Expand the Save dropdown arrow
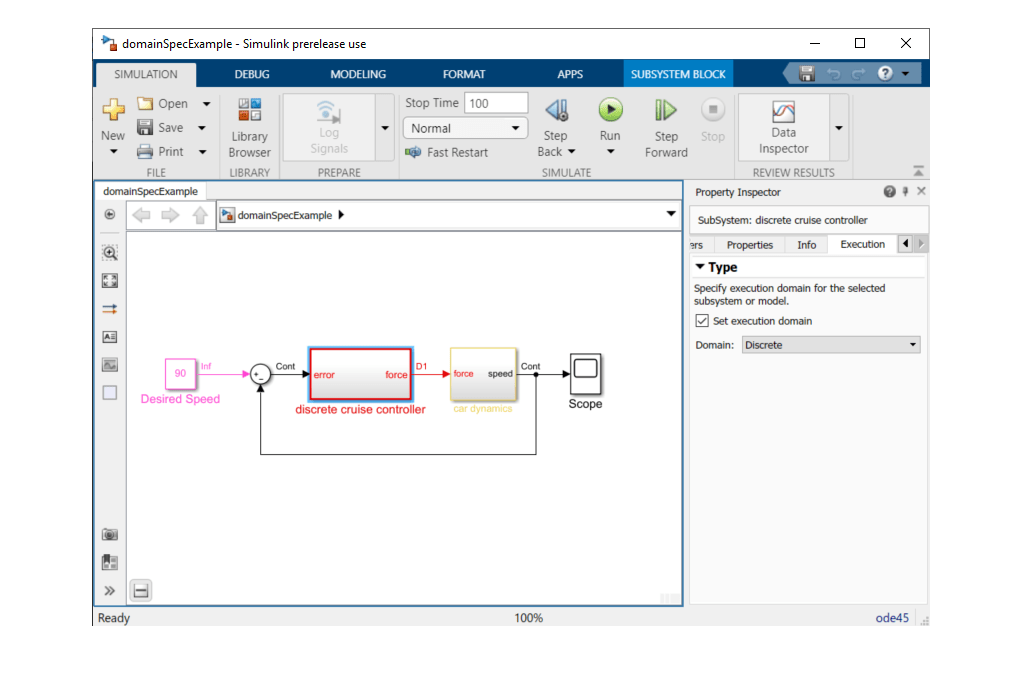Viewport: 1024px width, 689px height. pos(202,128)
